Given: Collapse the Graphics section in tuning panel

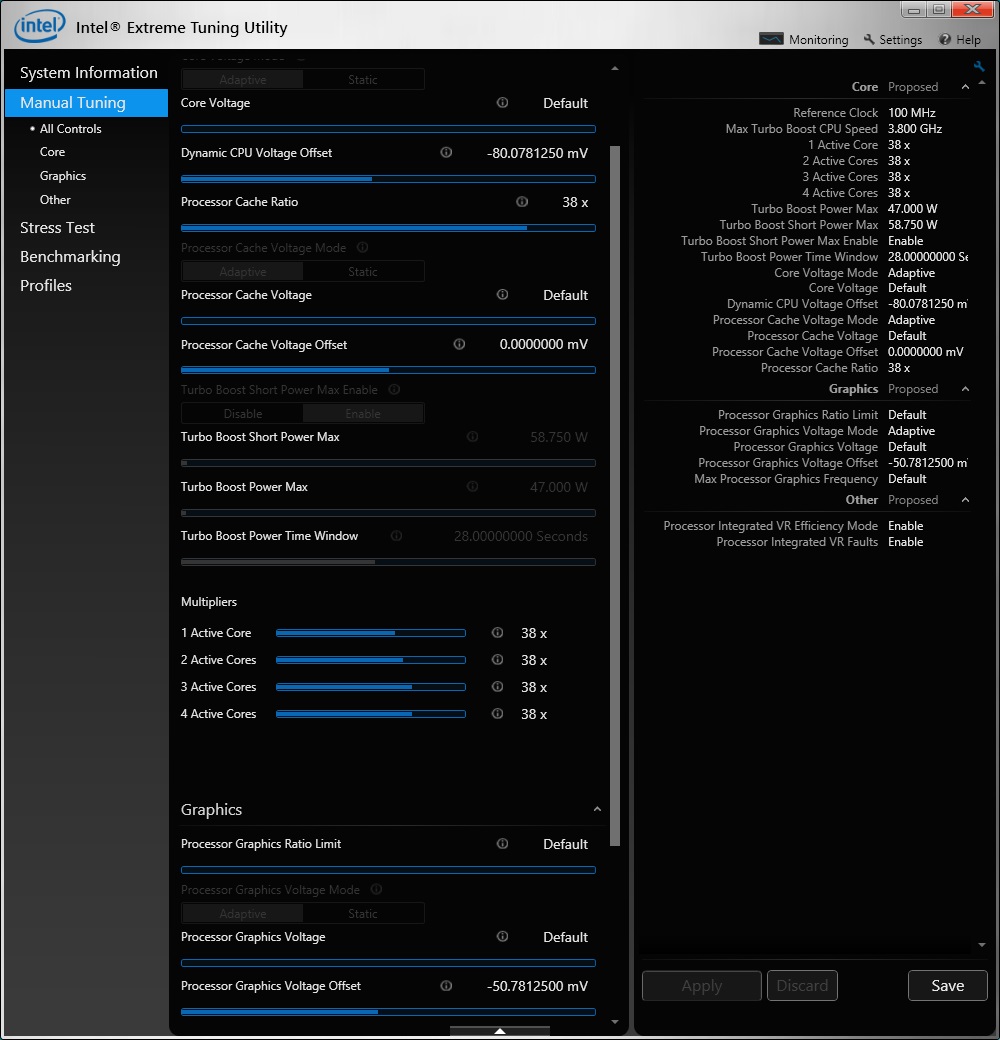Looking at the screenshot, I should (x=597, y=809).
